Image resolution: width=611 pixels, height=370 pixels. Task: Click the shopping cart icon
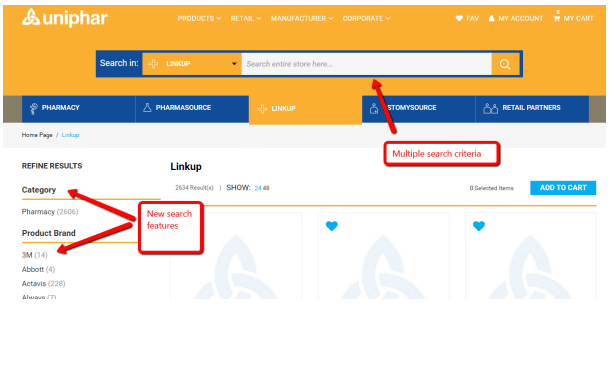coord(557,18)
